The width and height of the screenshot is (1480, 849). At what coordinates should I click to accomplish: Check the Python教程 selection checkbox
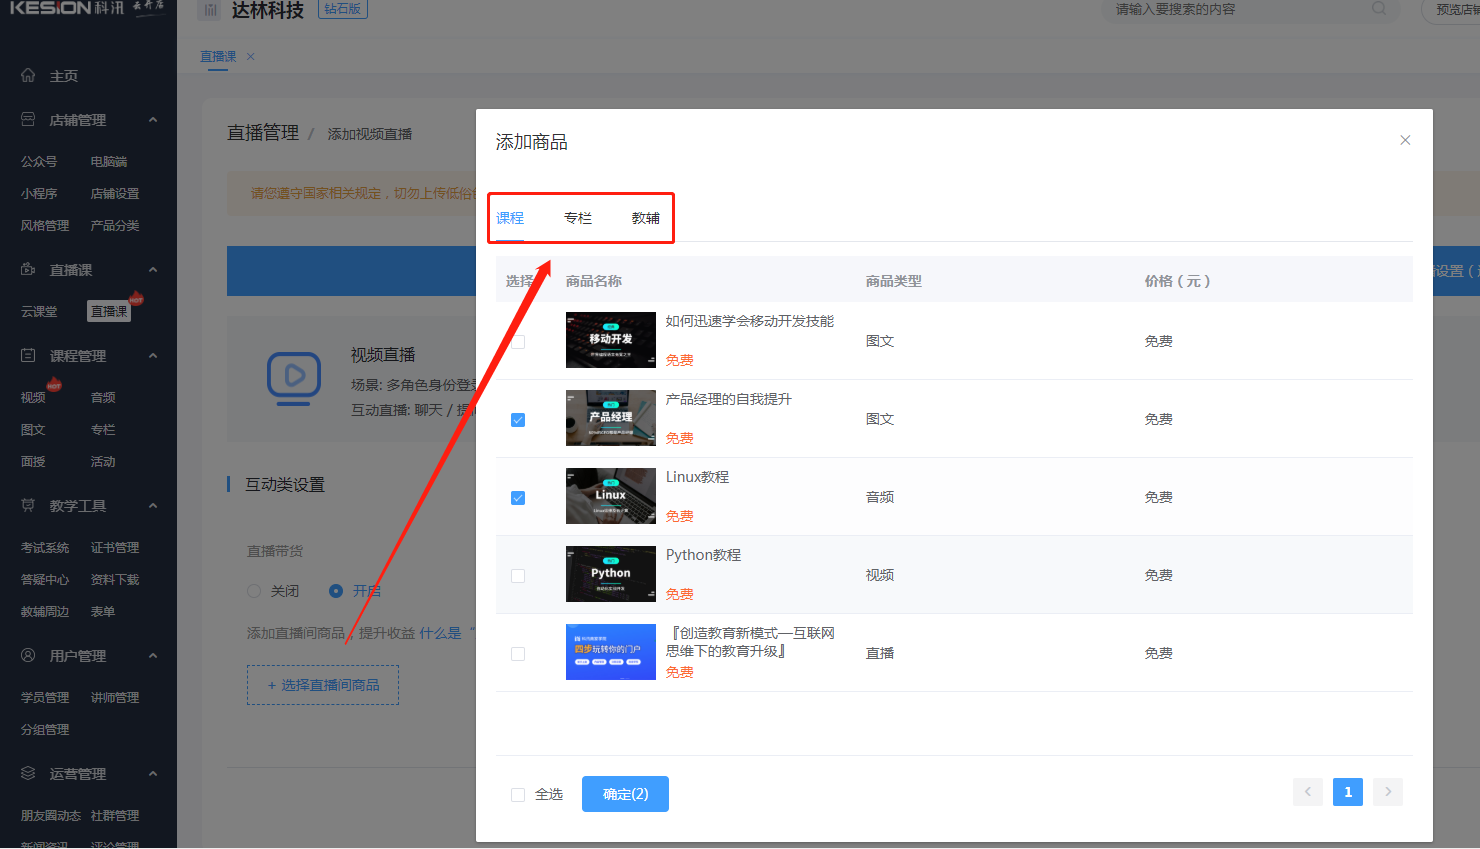point(518,576)
